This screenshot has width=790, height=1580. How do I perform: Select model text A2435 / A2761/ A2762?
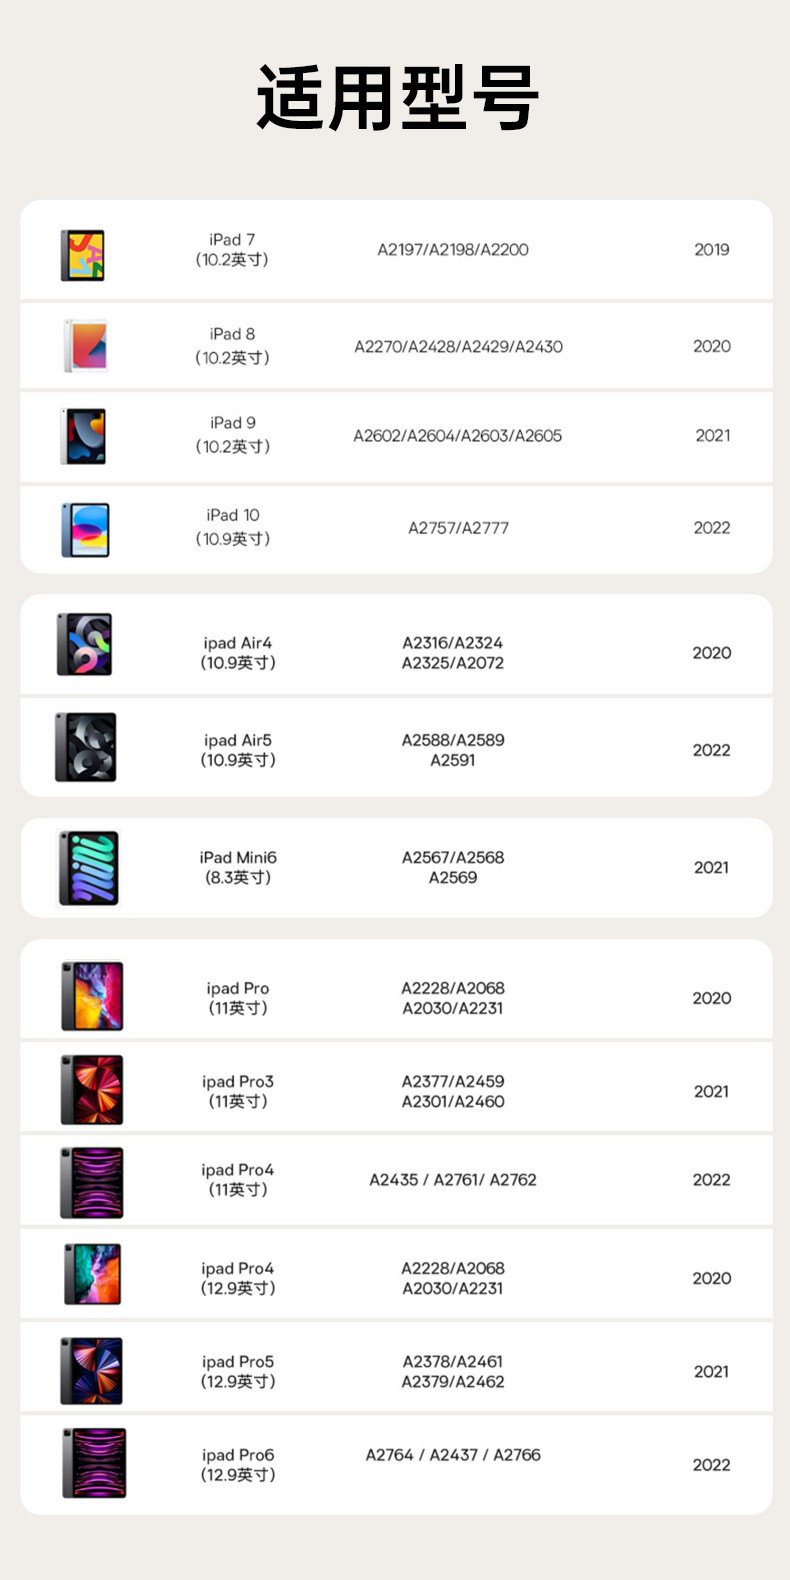(453, 1180)
